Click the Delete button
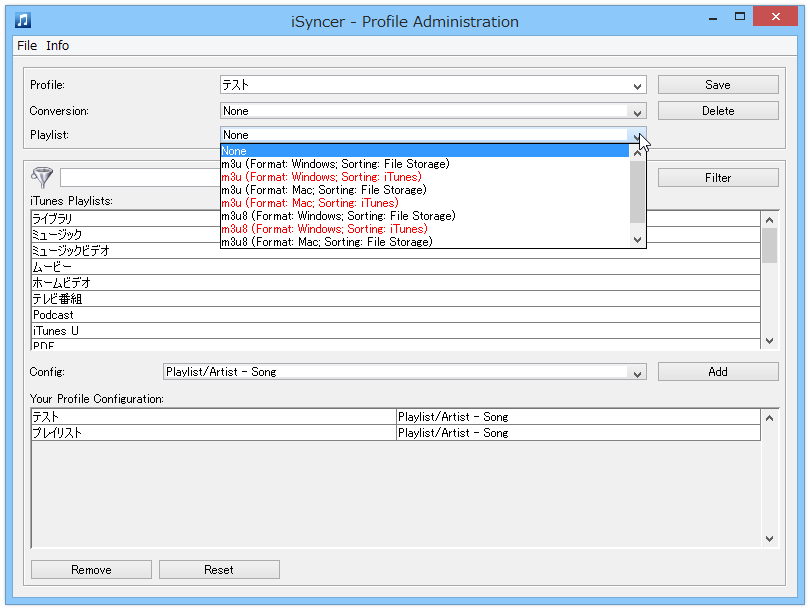The width and height of the screenshot is (810, 610). 718,111
